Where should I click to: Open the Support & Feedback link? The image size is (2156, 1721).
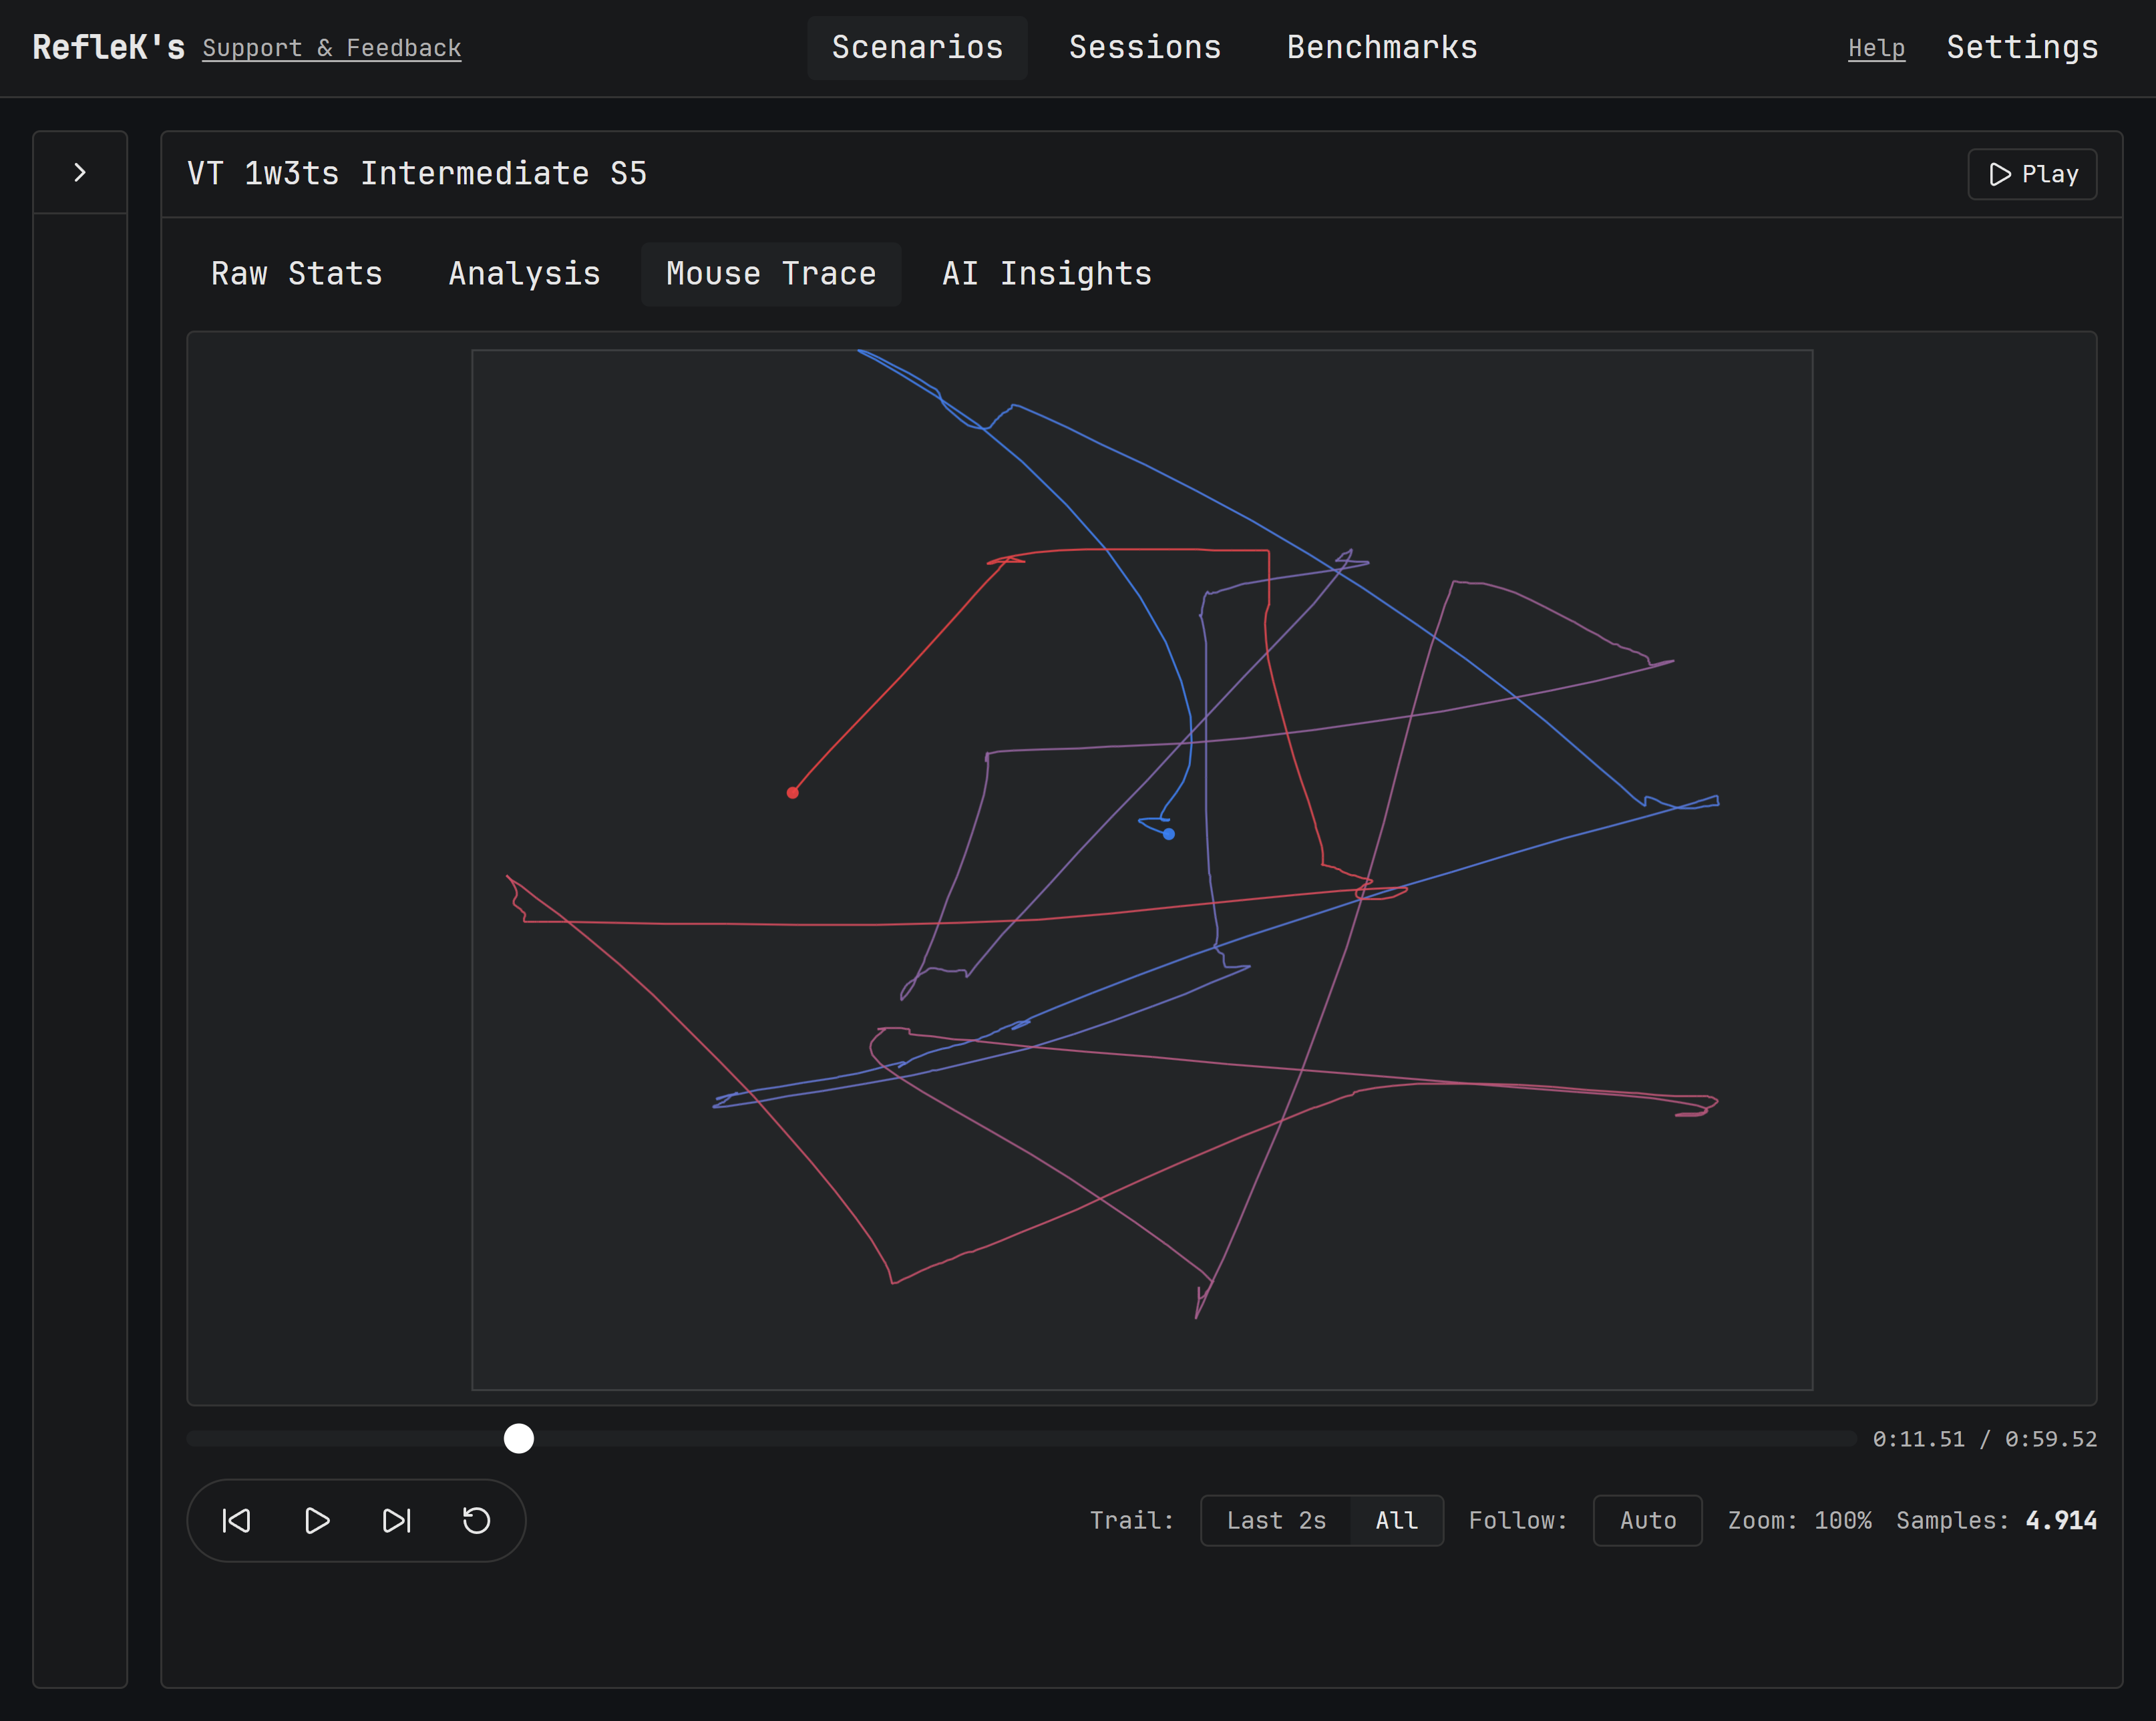coord(331,48)
